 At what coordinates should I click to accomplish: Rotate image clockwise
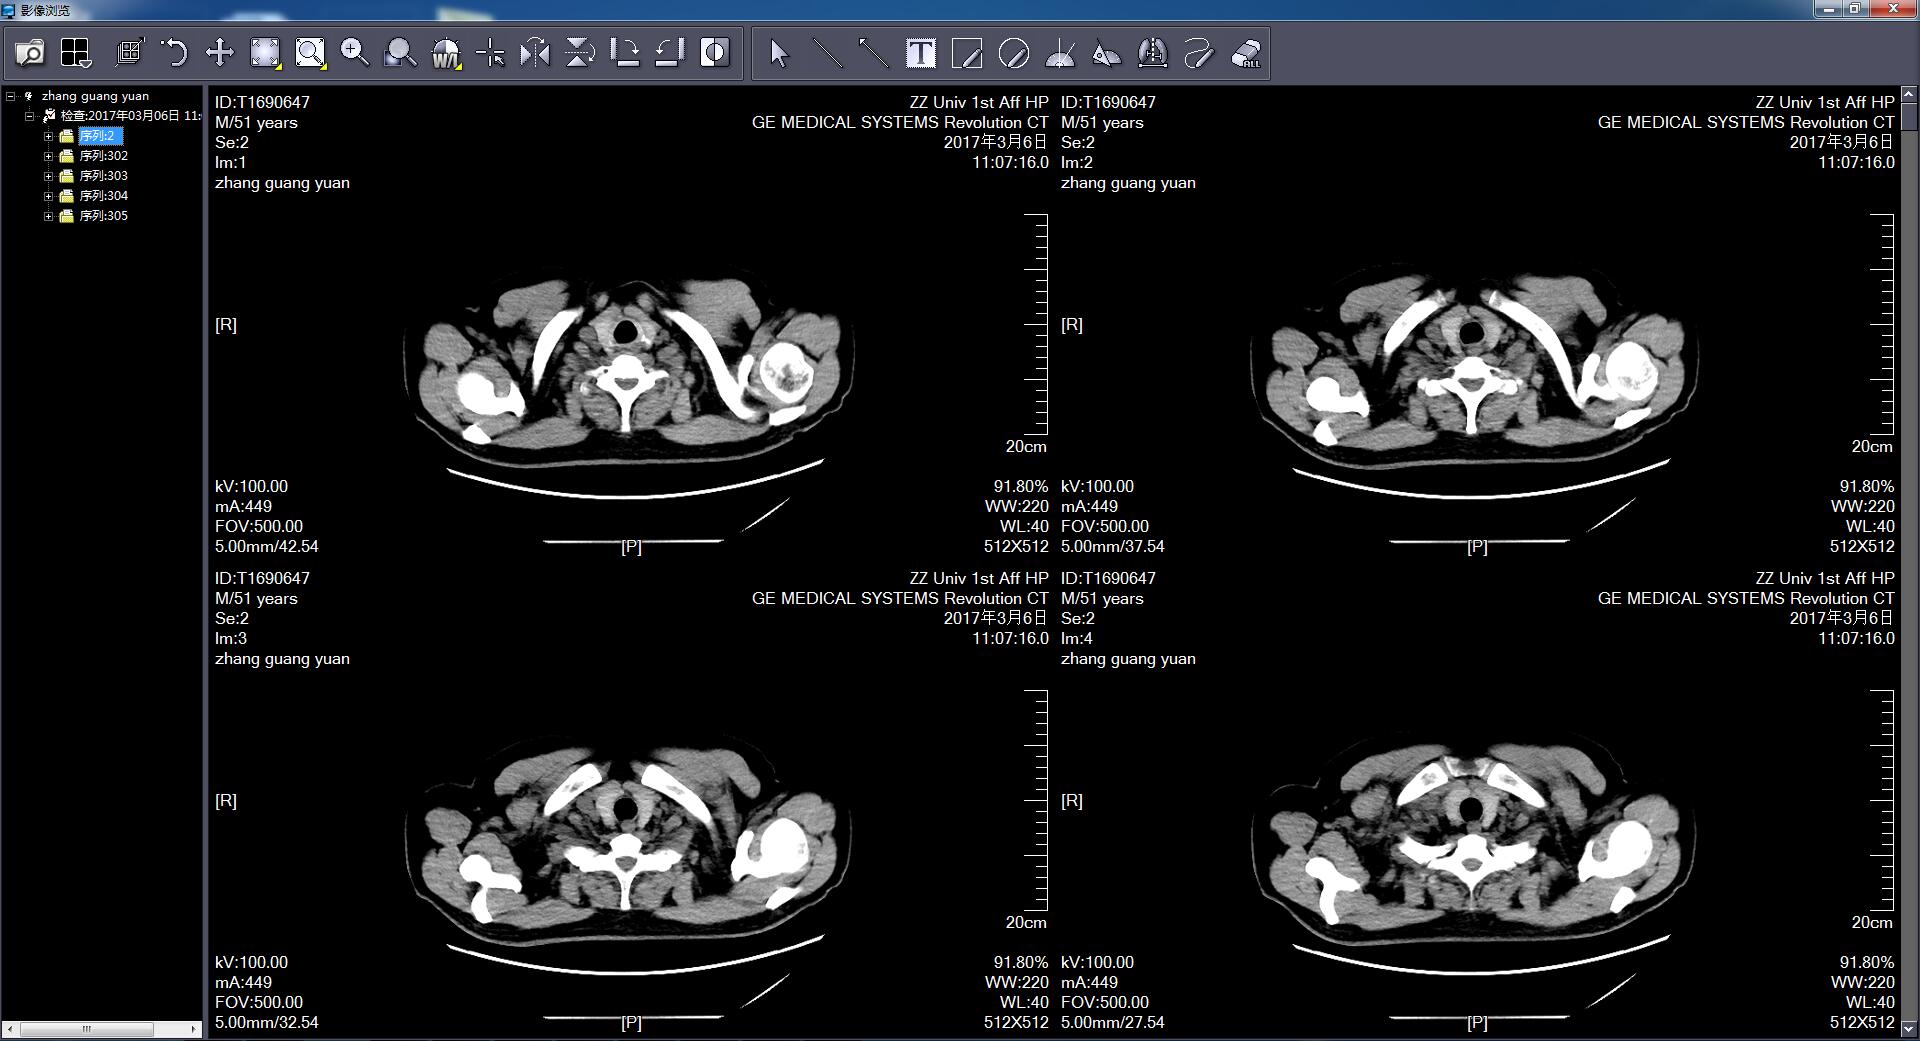[x=625, y=53]
